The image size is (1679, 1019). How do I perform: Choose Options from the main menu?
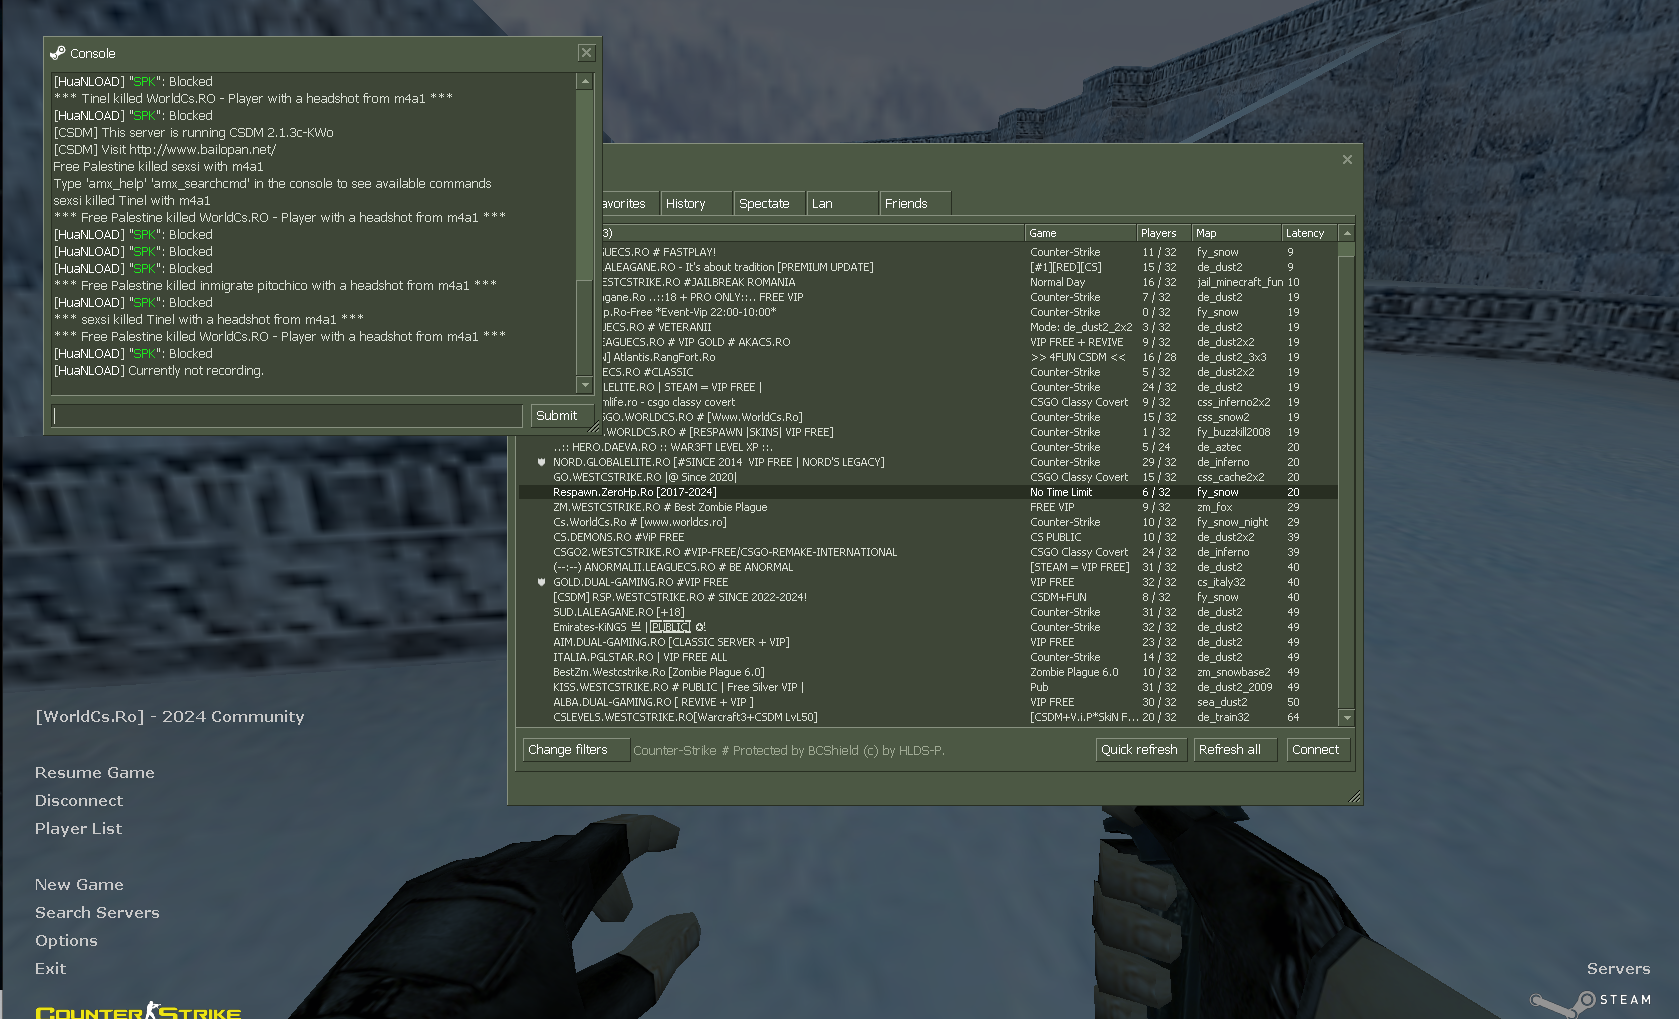66,941
